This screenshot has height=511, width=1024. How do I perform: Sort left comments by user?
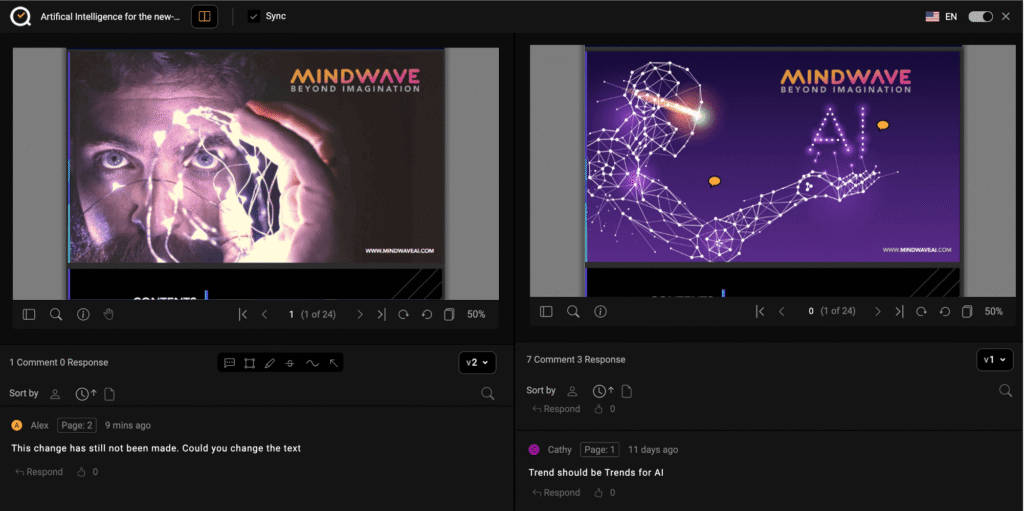[x=55, y=394]
